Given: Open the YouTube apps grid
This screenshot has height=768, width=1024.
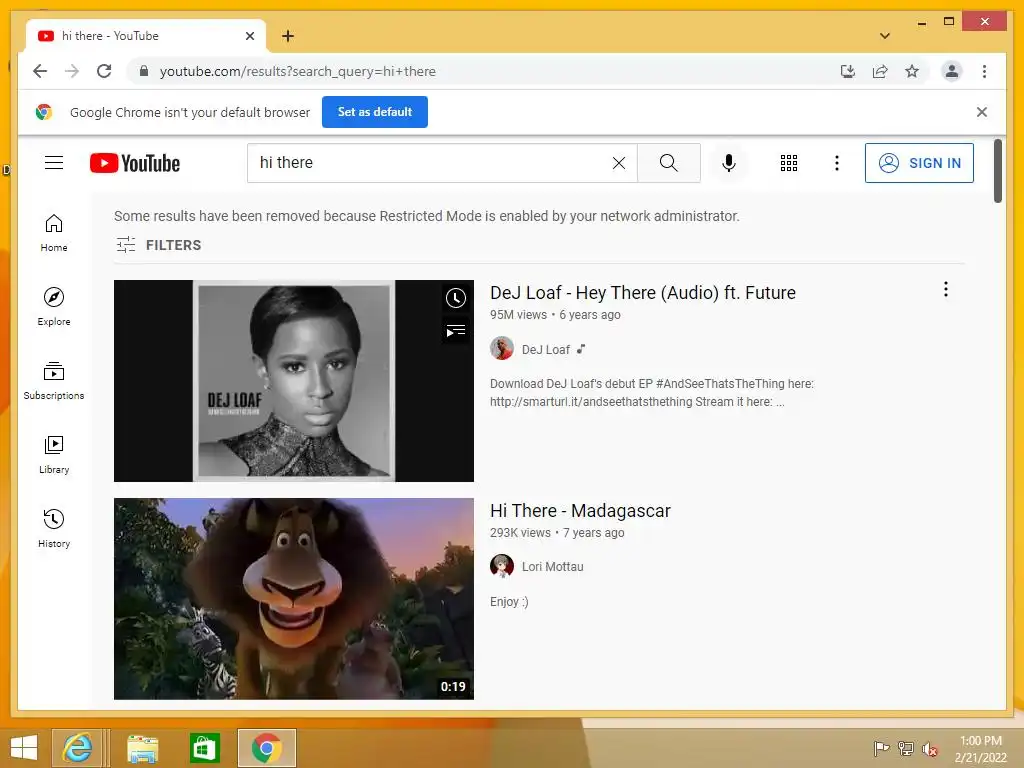Looking at the screenshot, I should point(788,163).
